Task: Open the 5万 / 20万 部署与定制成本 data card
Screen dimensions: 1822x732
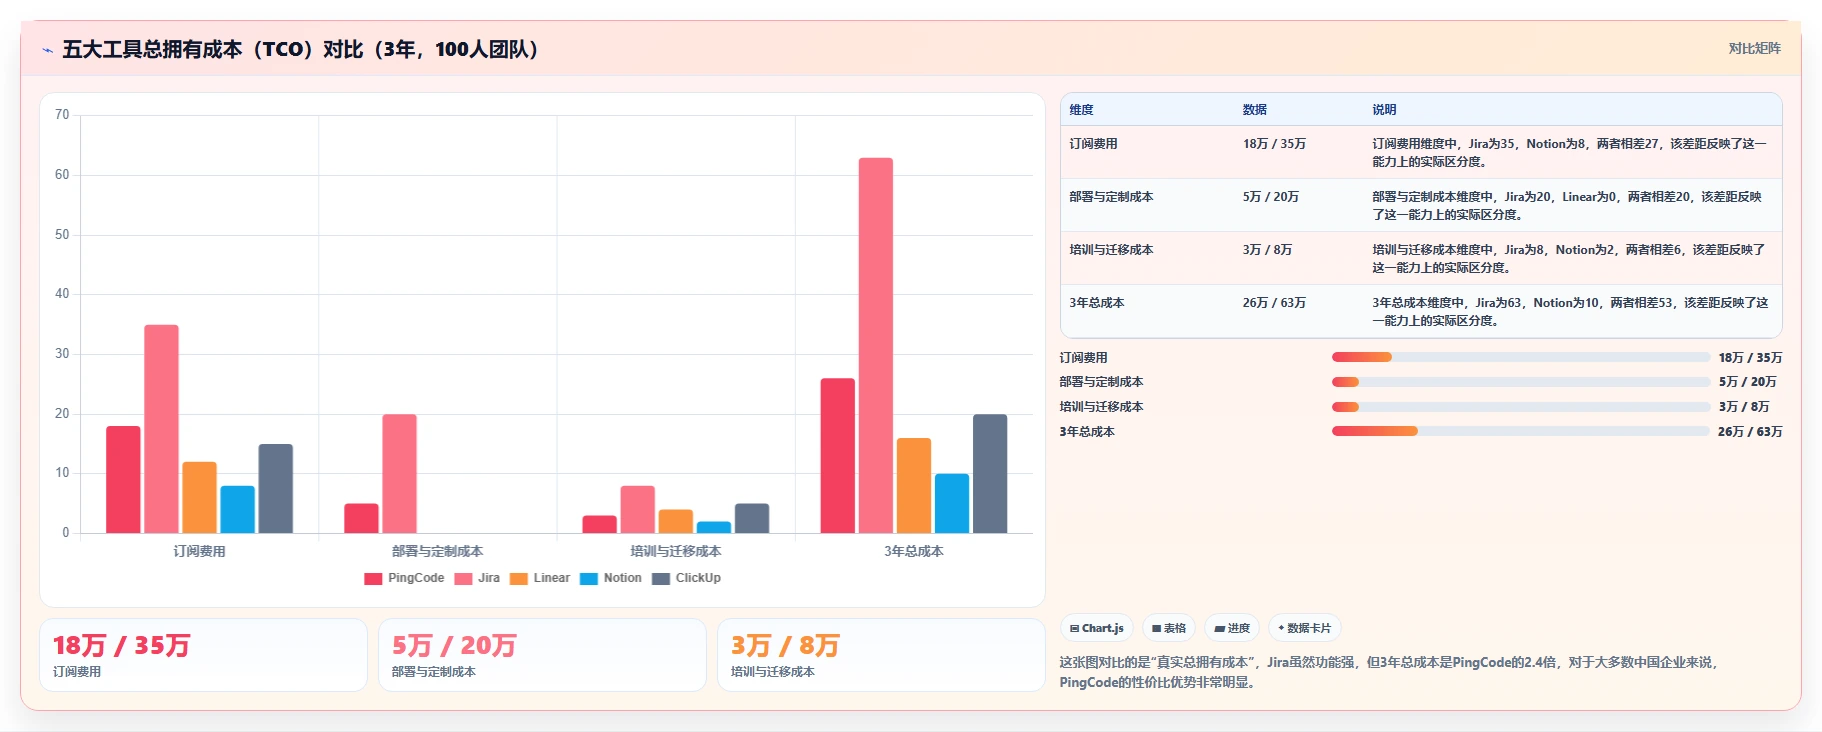Action: (543, 655)
